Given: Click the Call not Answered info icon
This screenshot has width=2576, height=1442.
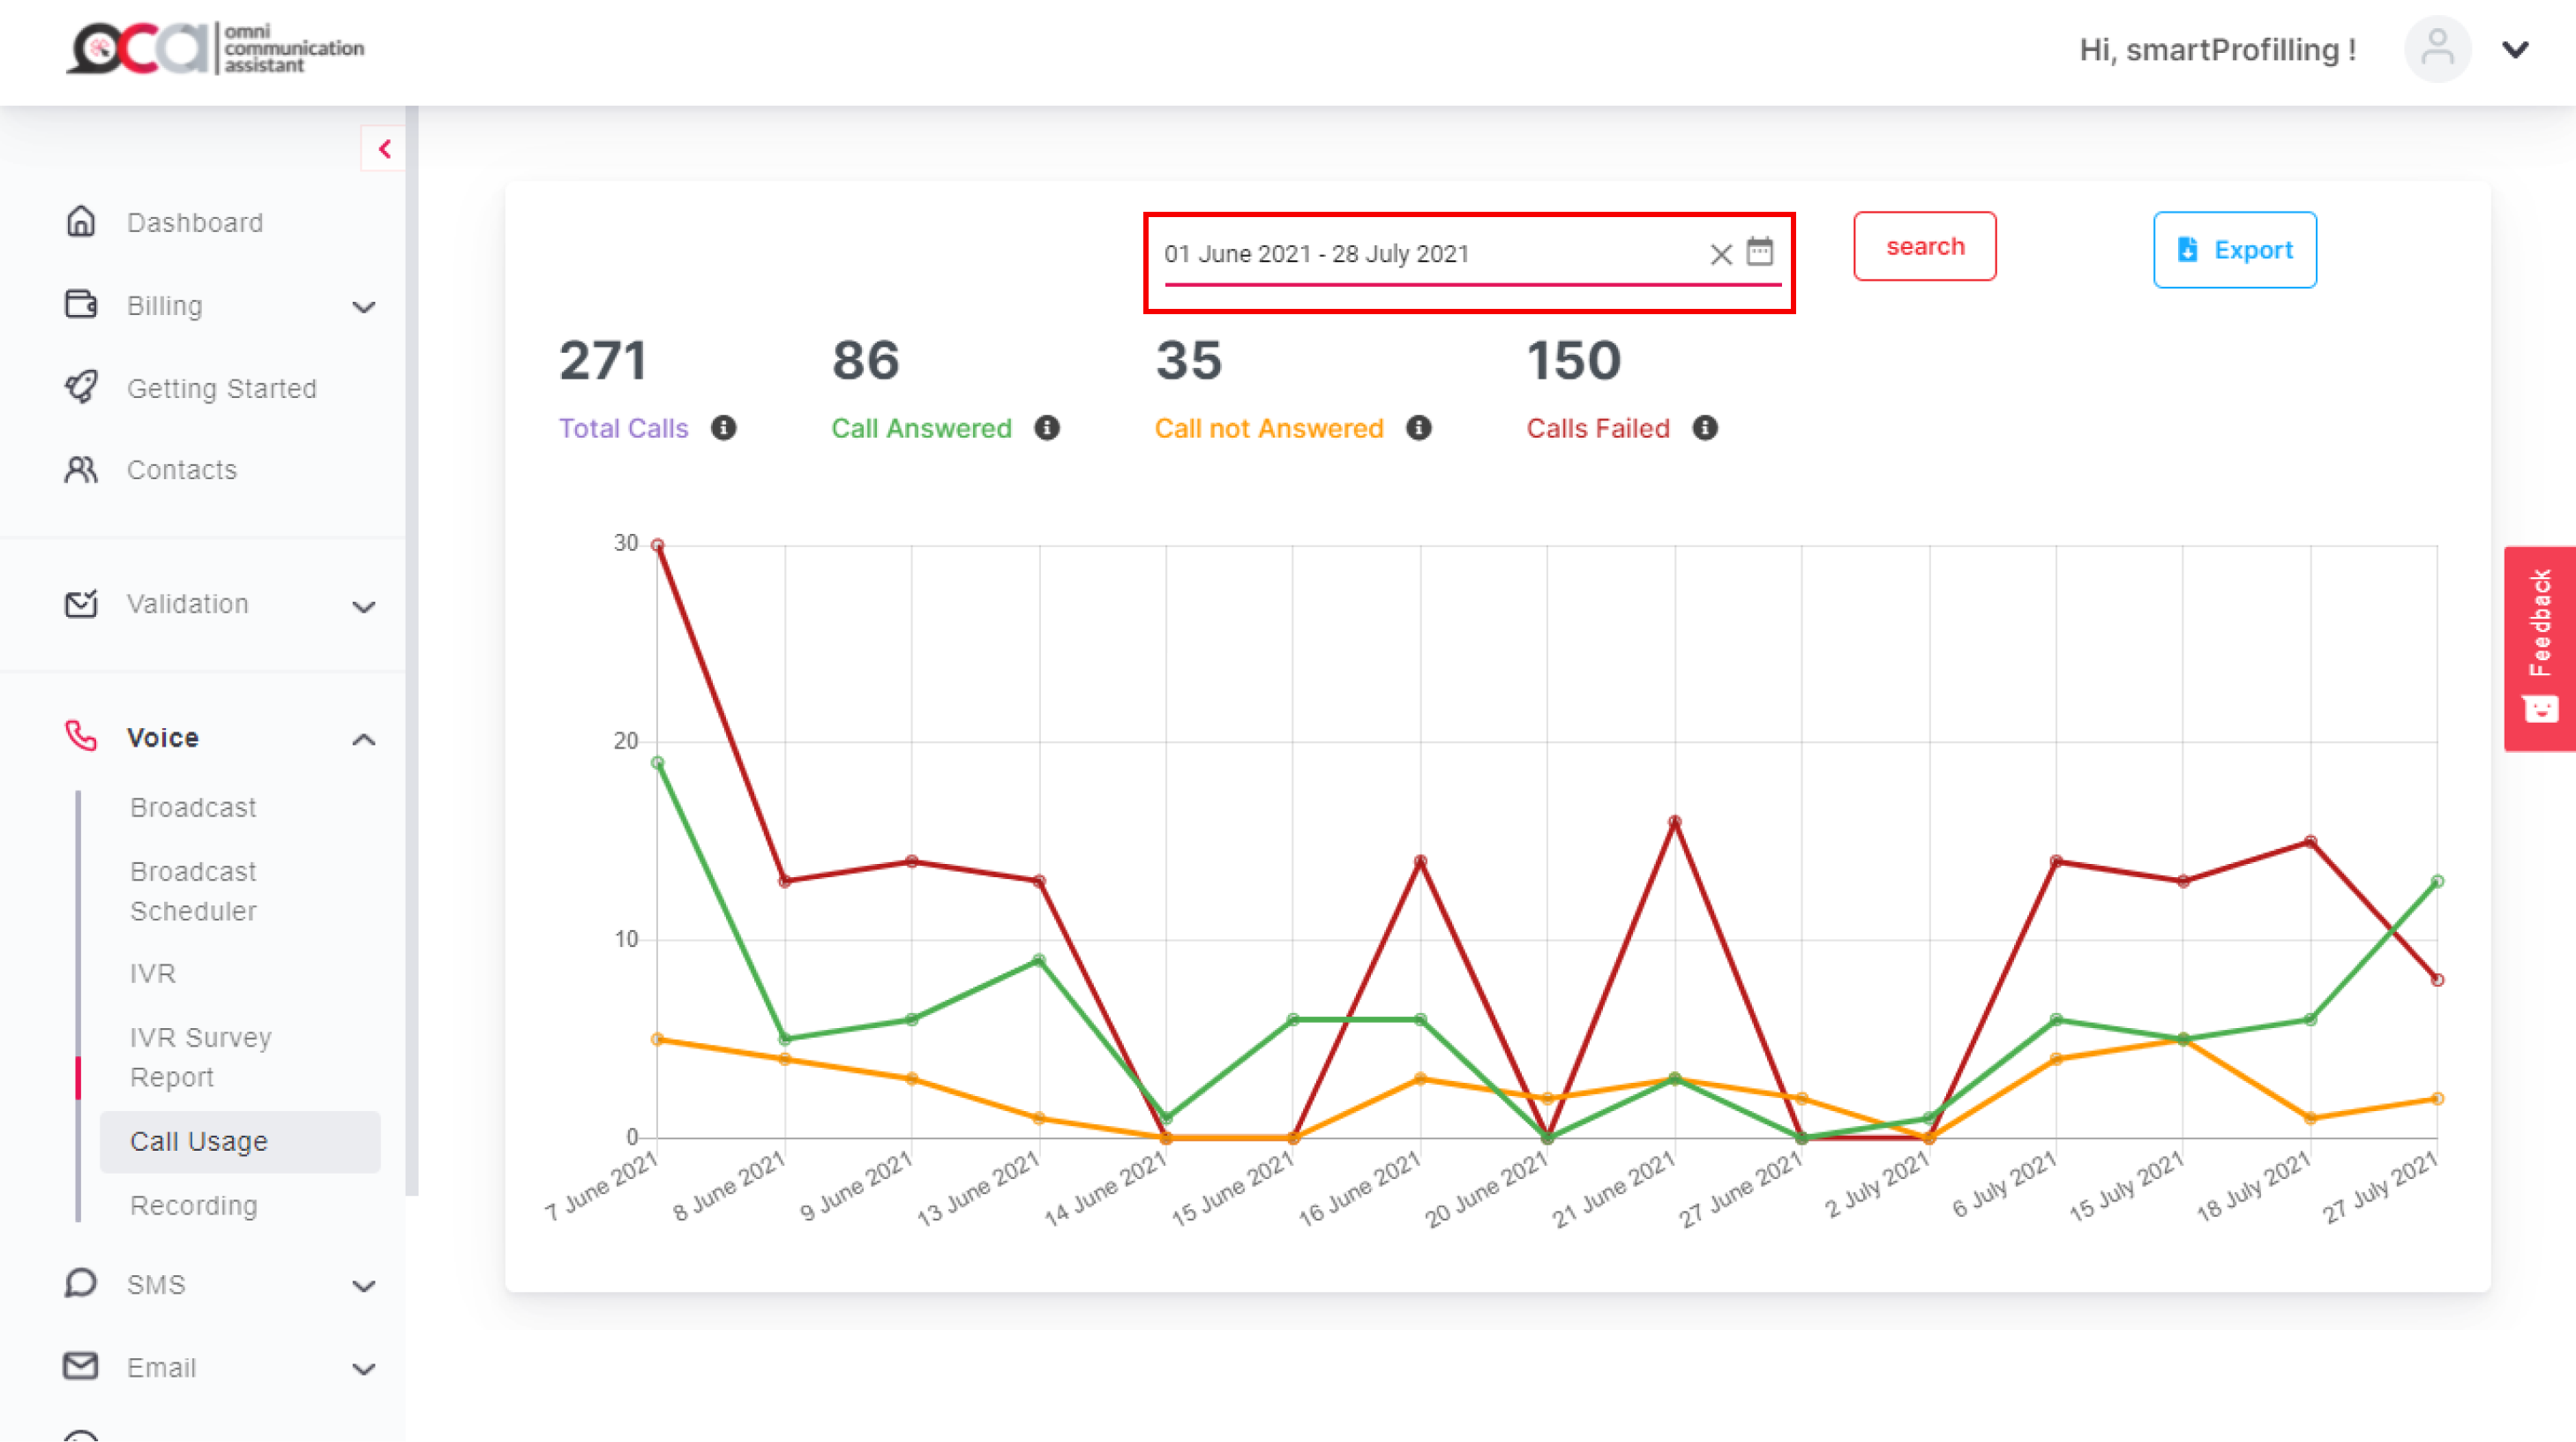Looking at the screenshot, I should tap(1418, 428).
